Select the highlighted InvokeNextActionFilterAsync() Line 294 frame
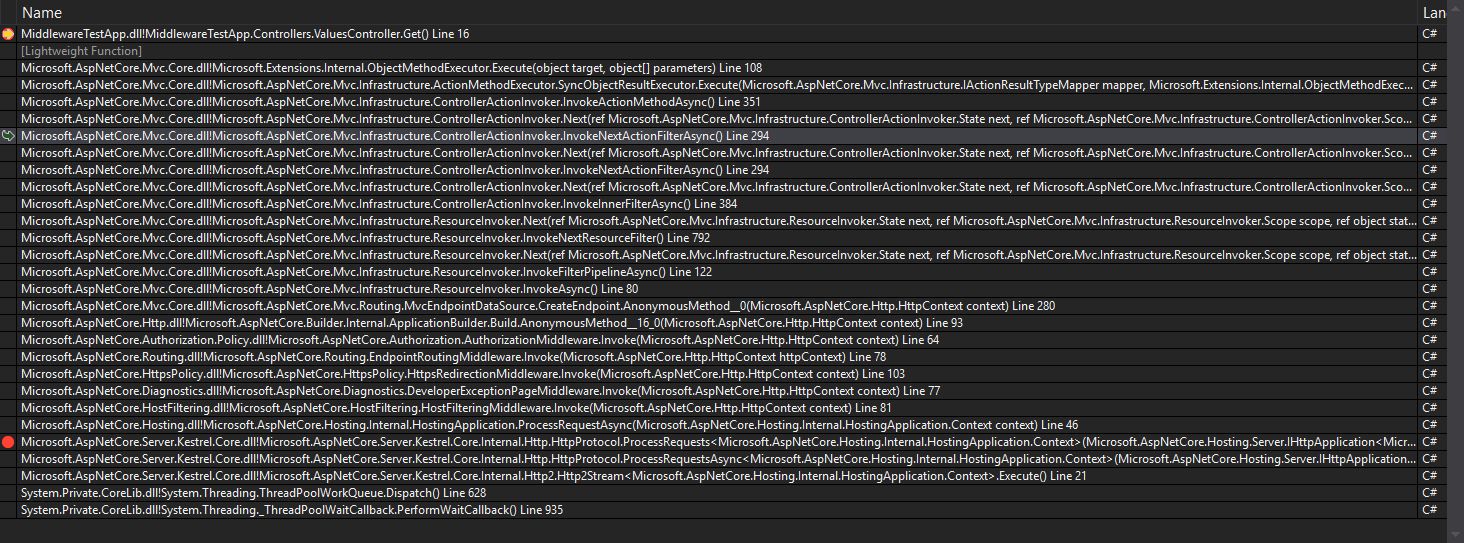1464x543 pixels. [395, 136]
